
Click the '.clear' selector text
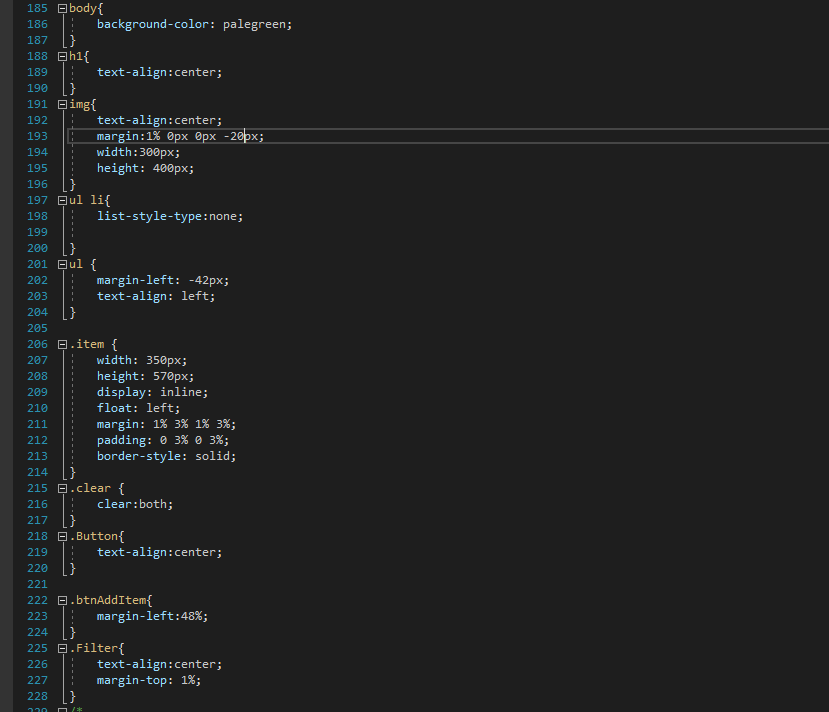[x=90, y=488]
